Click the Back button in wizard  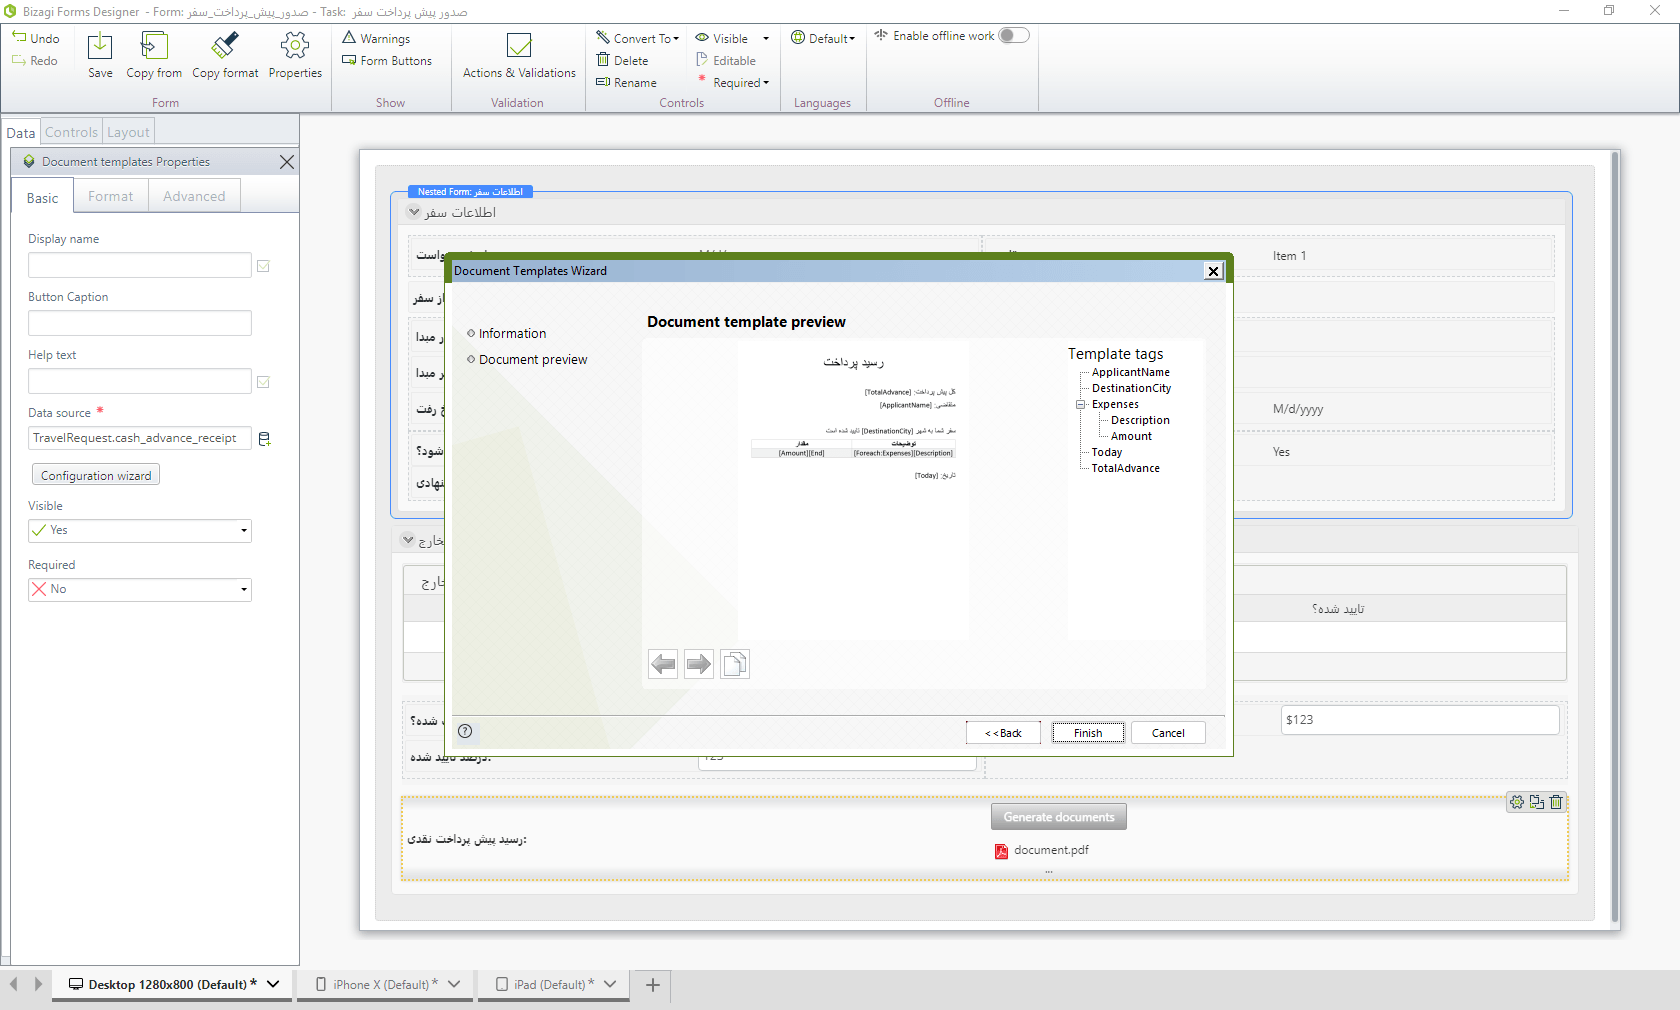1003,733
